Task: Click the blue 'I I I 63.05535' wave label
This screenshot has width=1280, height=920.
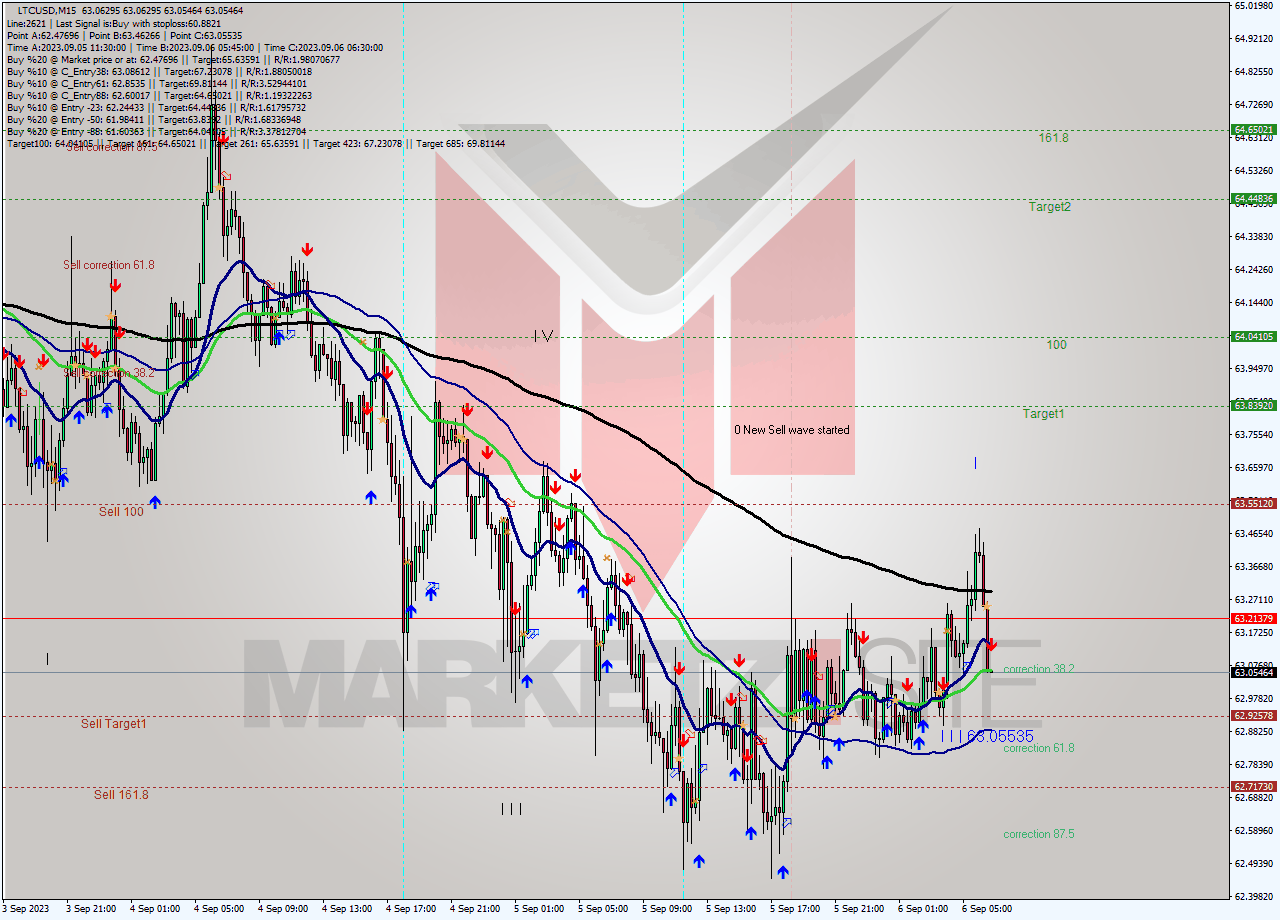Action: tap(987, 736)
